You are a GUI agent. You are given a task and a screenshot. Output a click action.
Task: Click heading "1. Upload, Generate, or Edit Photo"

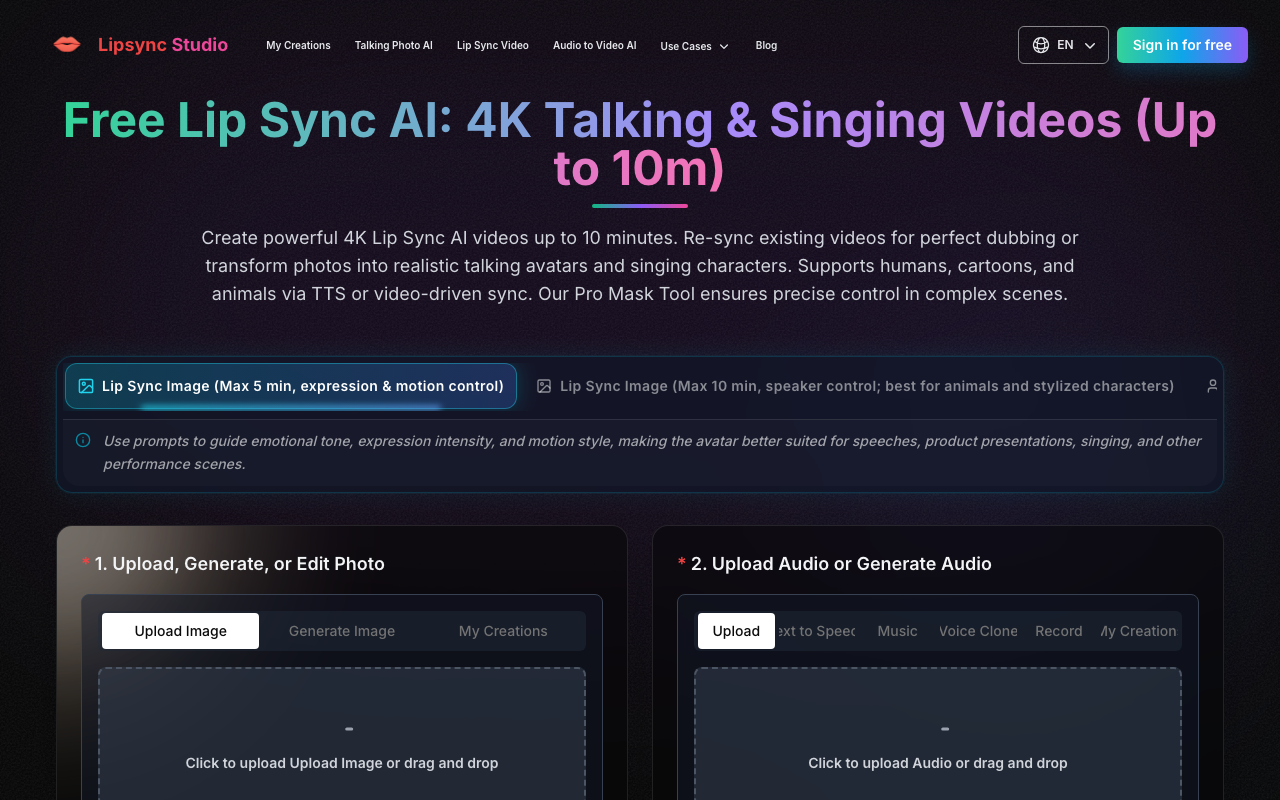[x=239, y=564]
